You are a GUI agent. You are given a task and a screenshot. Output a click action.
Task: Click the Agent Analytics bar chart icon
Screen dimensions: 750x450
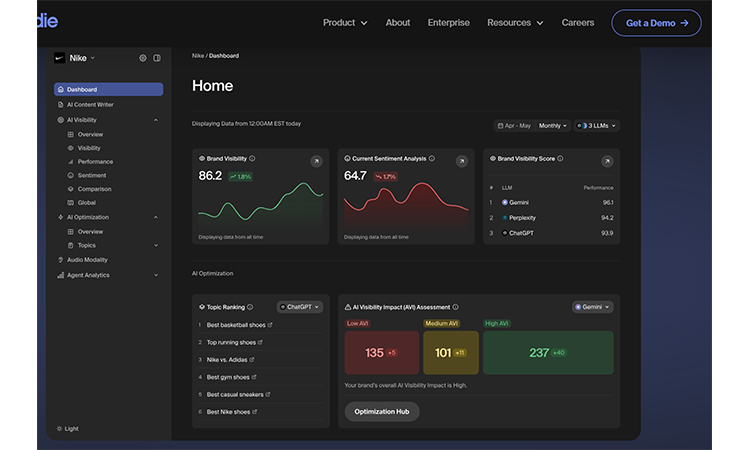click(x=60, y=275)
